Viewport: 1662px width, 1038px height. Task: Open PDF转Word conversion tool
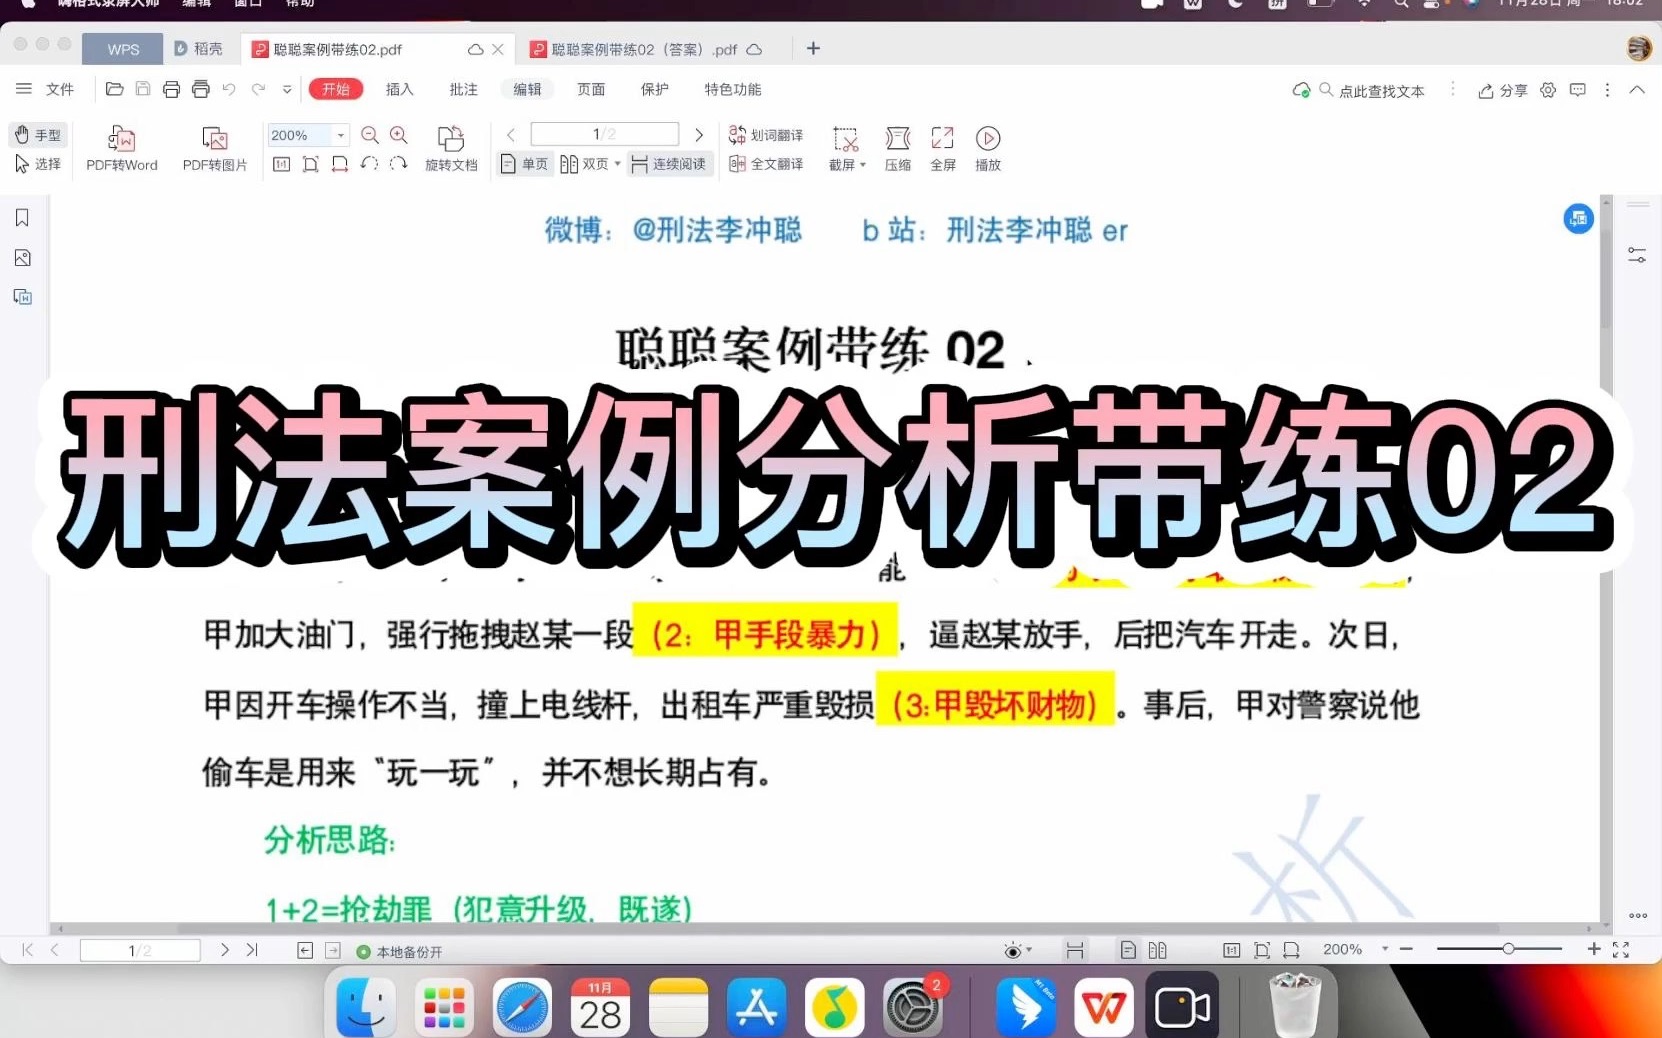(x=121, y=148)
